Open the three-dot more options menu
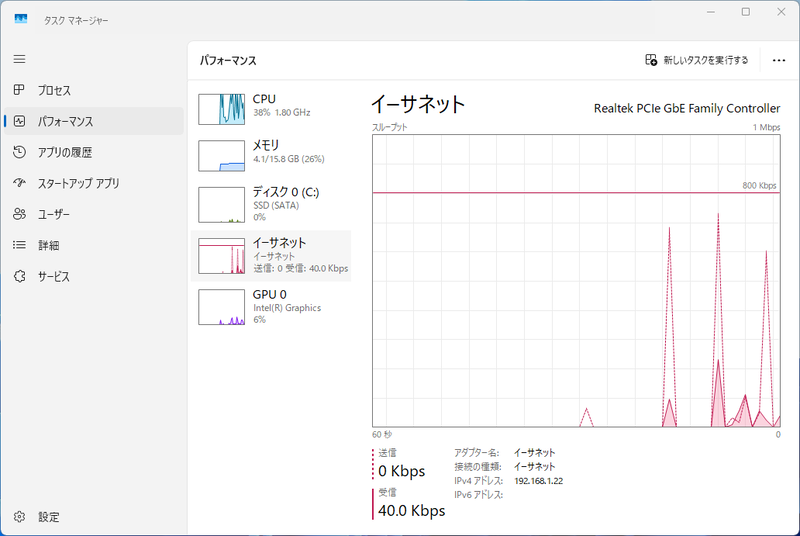 [x=779, y=61]
